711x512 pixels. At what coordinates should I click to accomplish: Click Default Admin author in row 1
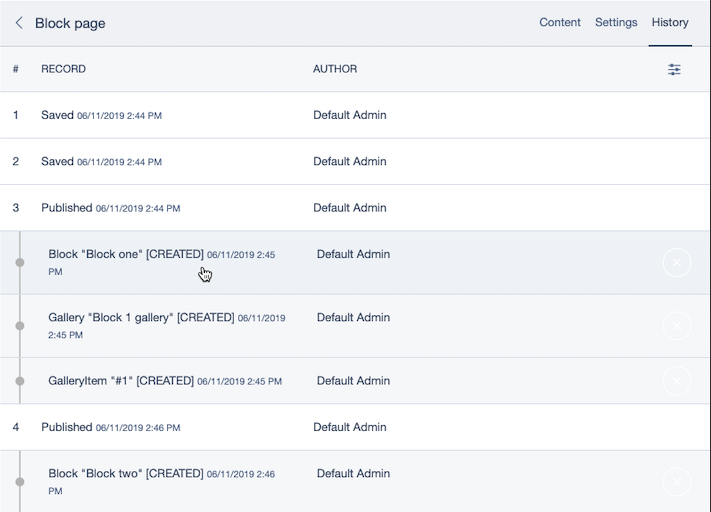click(x=350, y=115)
